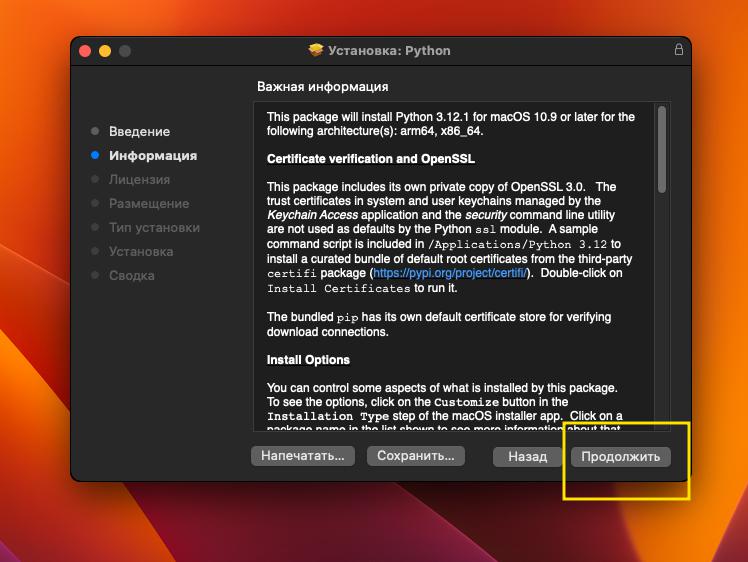Click the Важная информация heading

coord(322,87)
